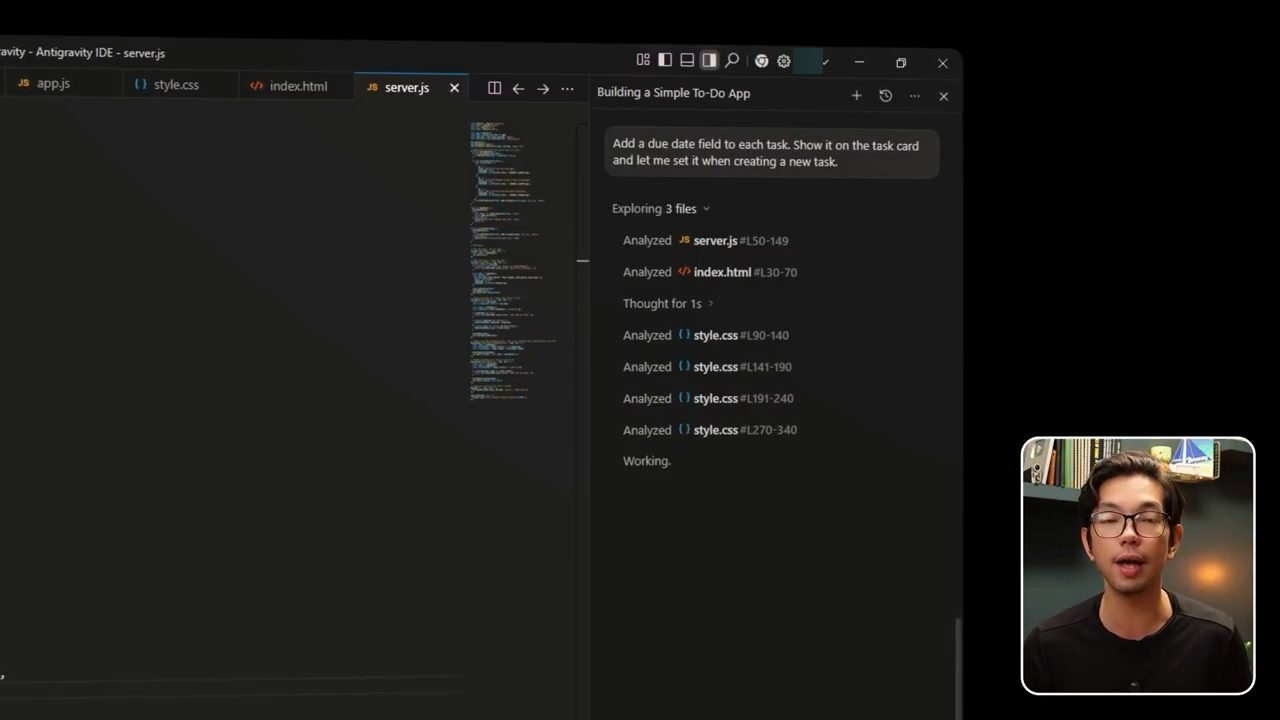The width and height of the screenshot is (1280, 720).
Task: Open style.css #L270-340 reference
Action: coord(737,430)
